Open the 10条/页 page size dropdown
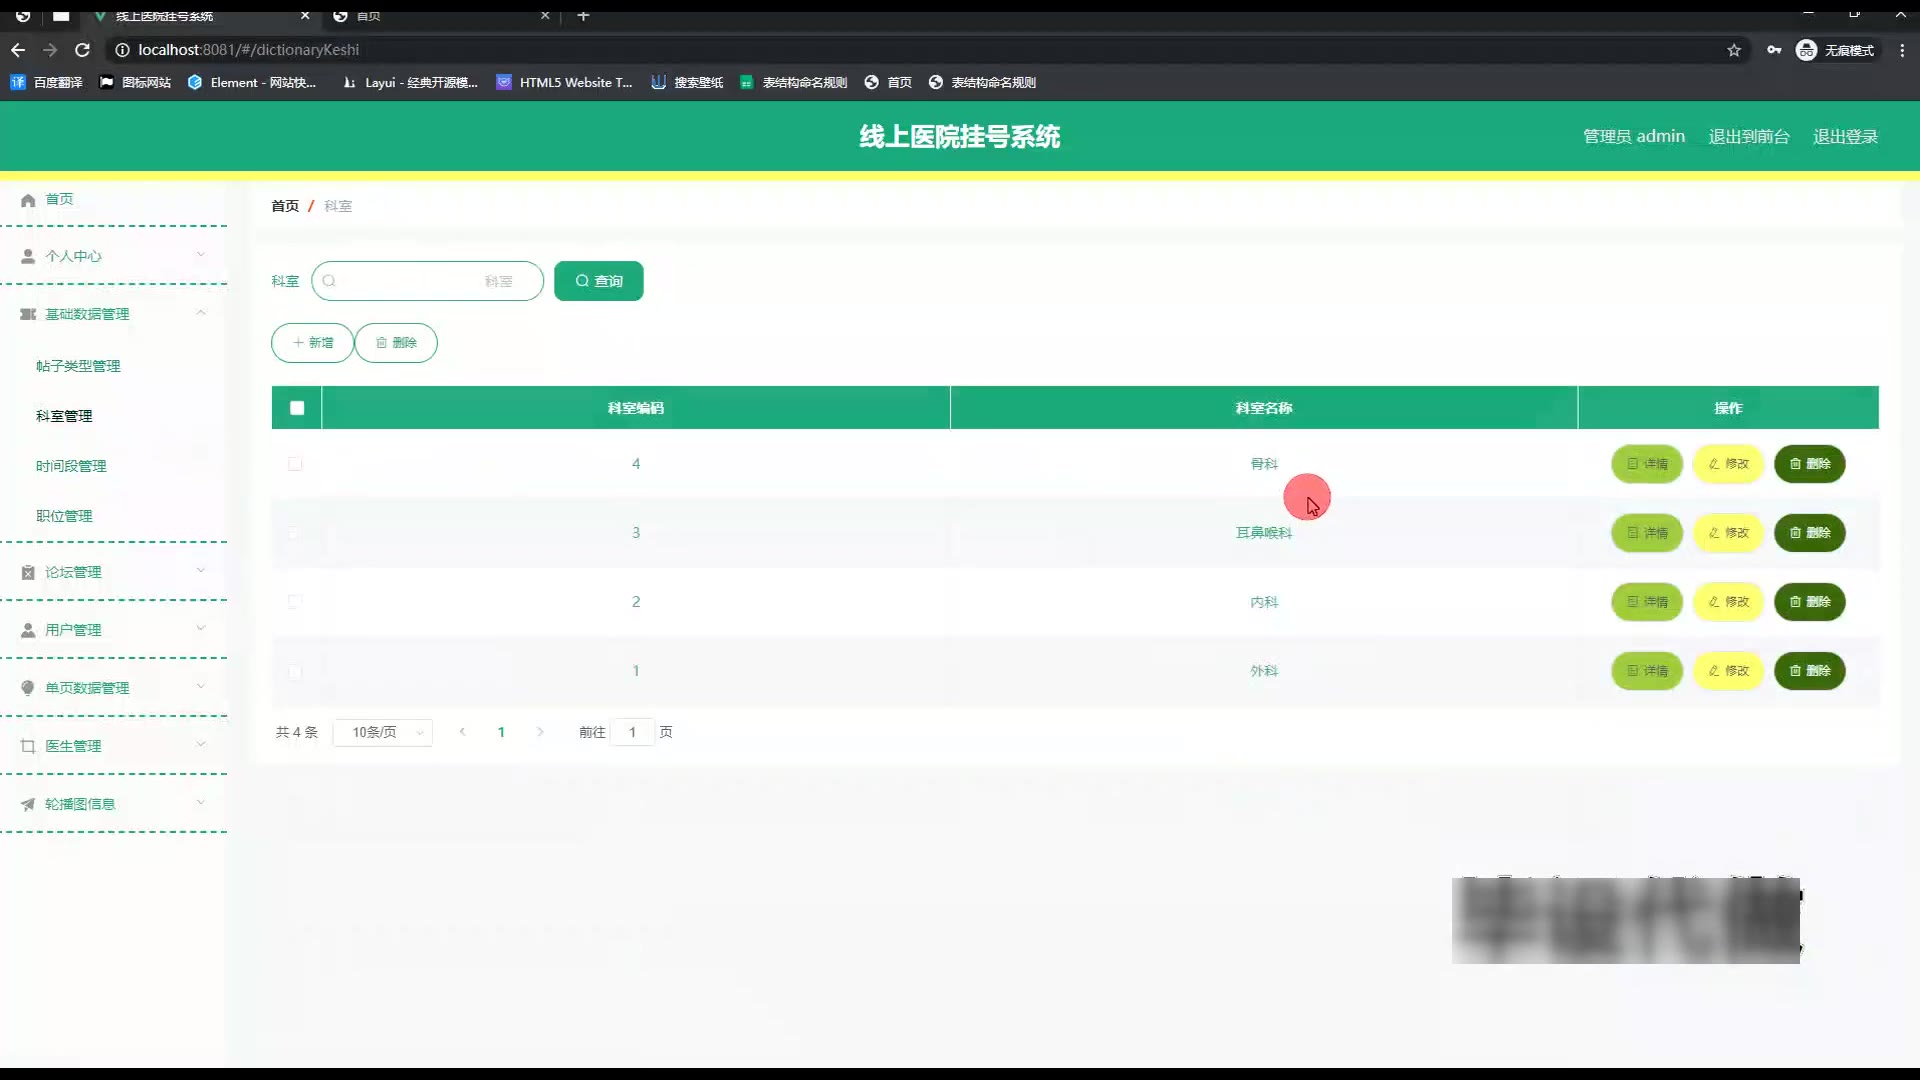The image size is (1920, 1080). pos(384,733)
